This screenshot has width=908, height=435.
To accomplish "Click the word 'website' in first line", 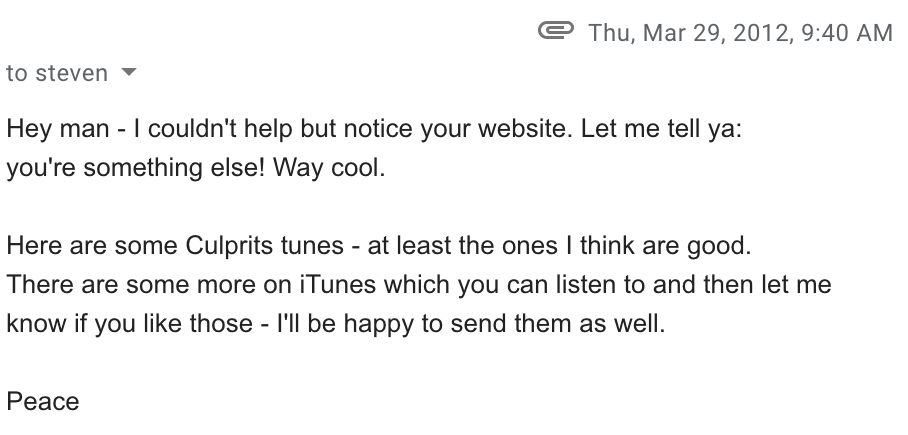I will (x=525, y=129).
